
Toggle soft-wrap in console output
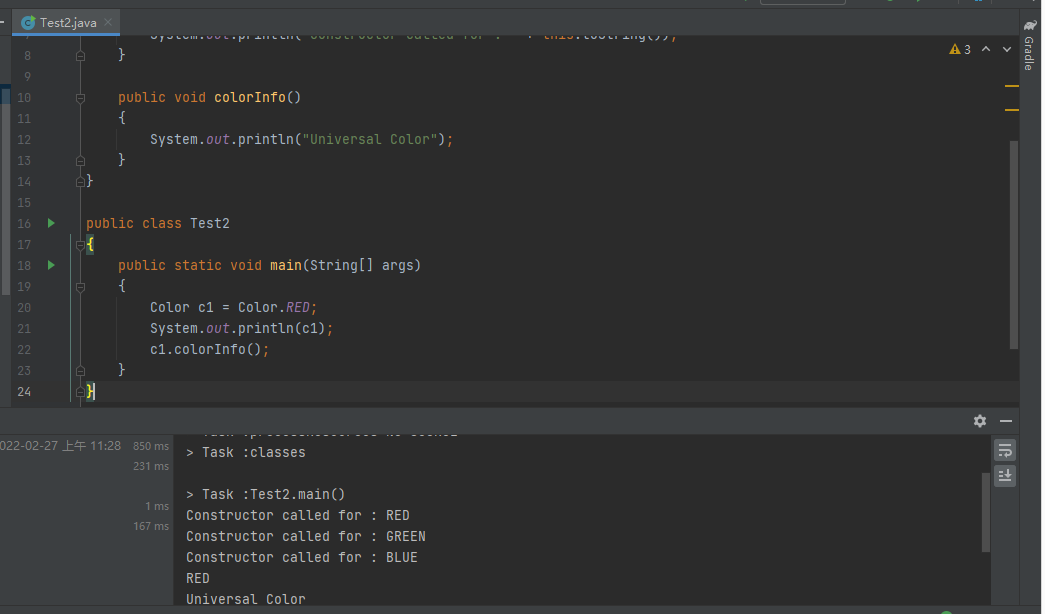pyautogui.click(x=1005, y=450)
